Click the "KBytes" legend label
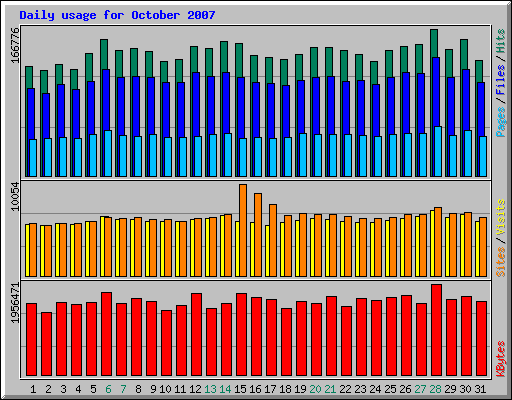 (x=501, y=359)
